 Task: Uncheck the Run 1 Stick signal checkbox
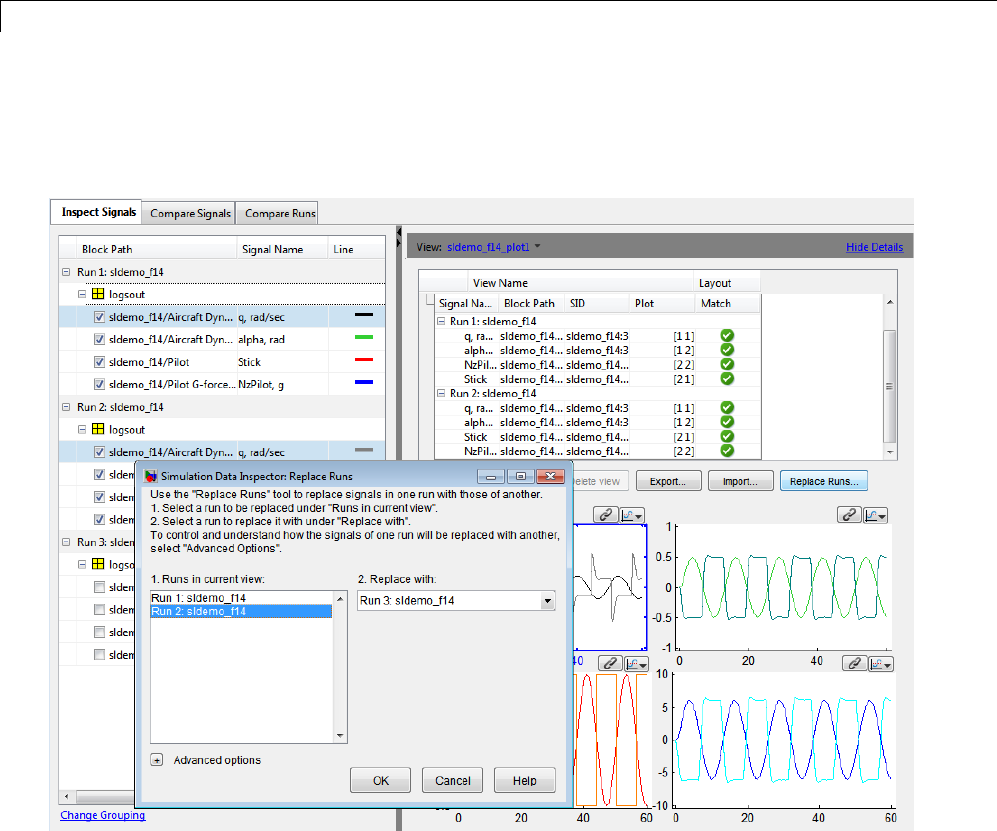point(99,362)
